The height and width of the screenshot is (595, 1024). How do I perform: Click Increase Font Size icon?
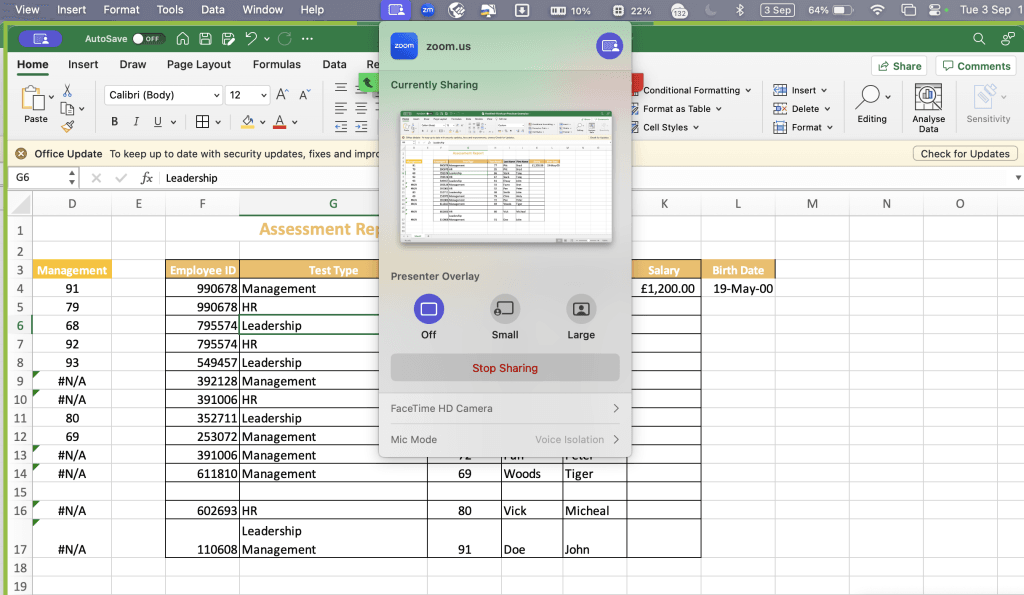coord(282,95)
